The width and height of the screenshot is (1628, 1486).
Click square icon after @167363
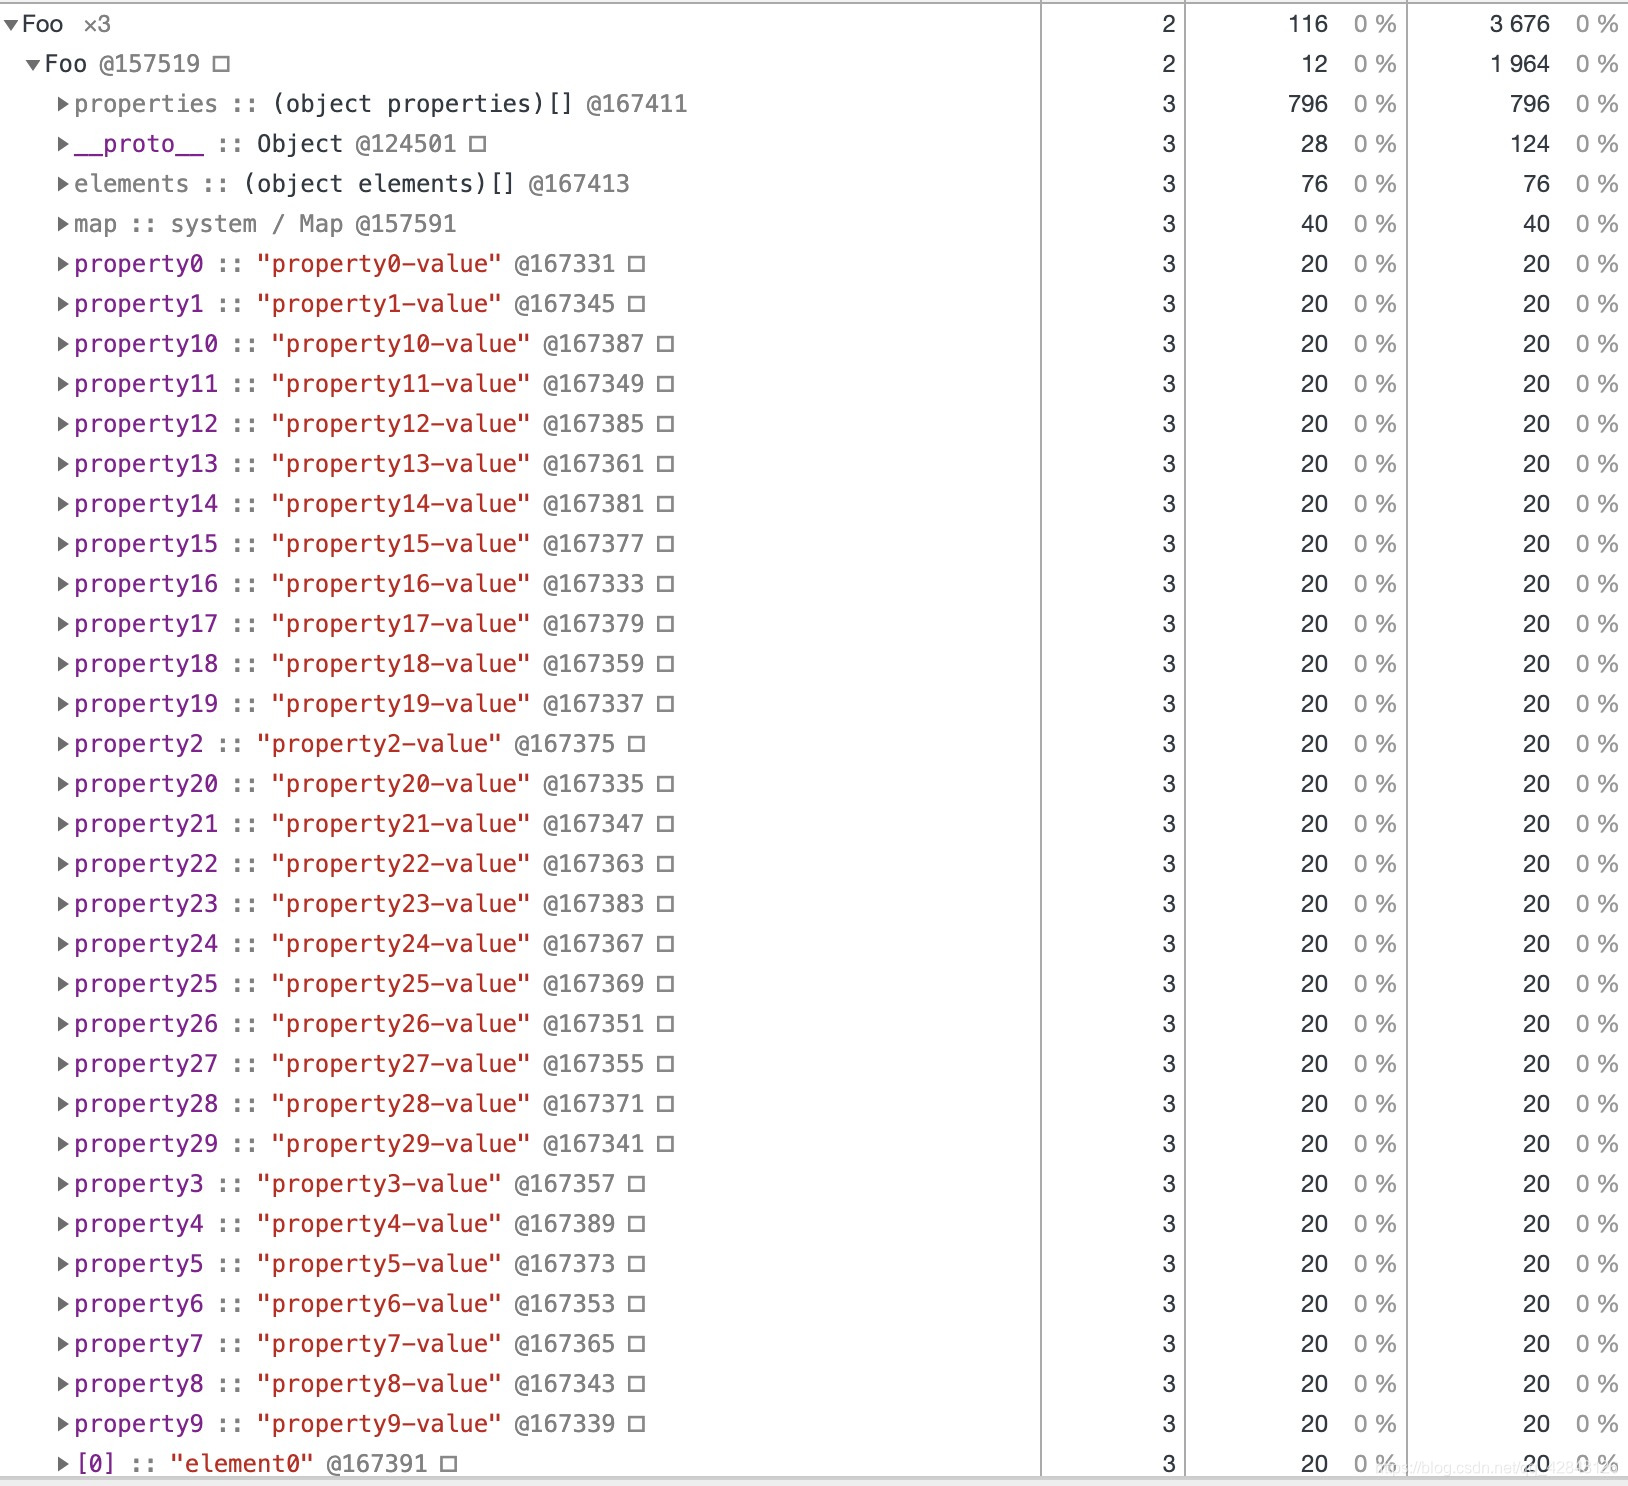point(666,864)
